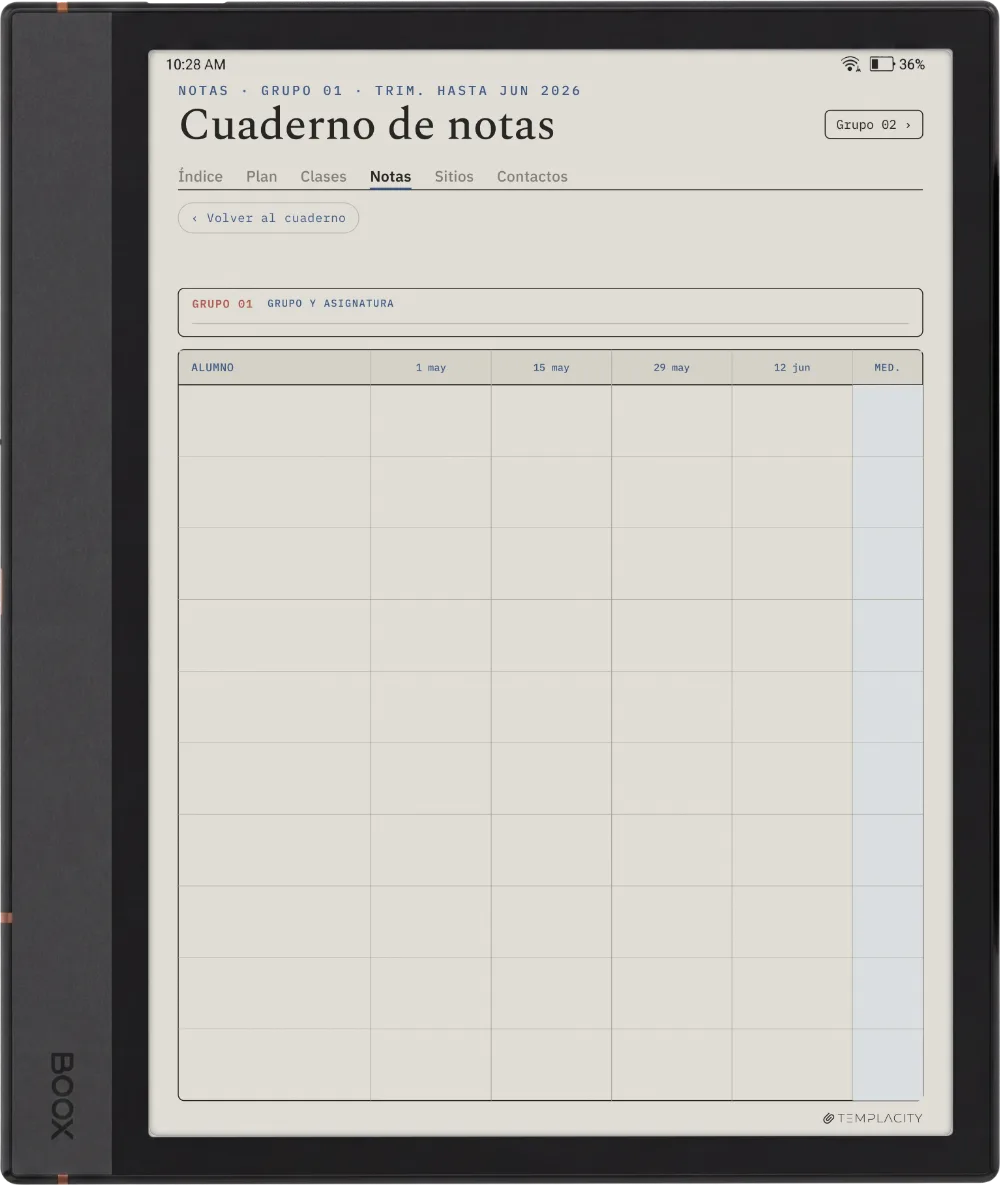Tap the Cuaderno de notas title

coord(367,125)
